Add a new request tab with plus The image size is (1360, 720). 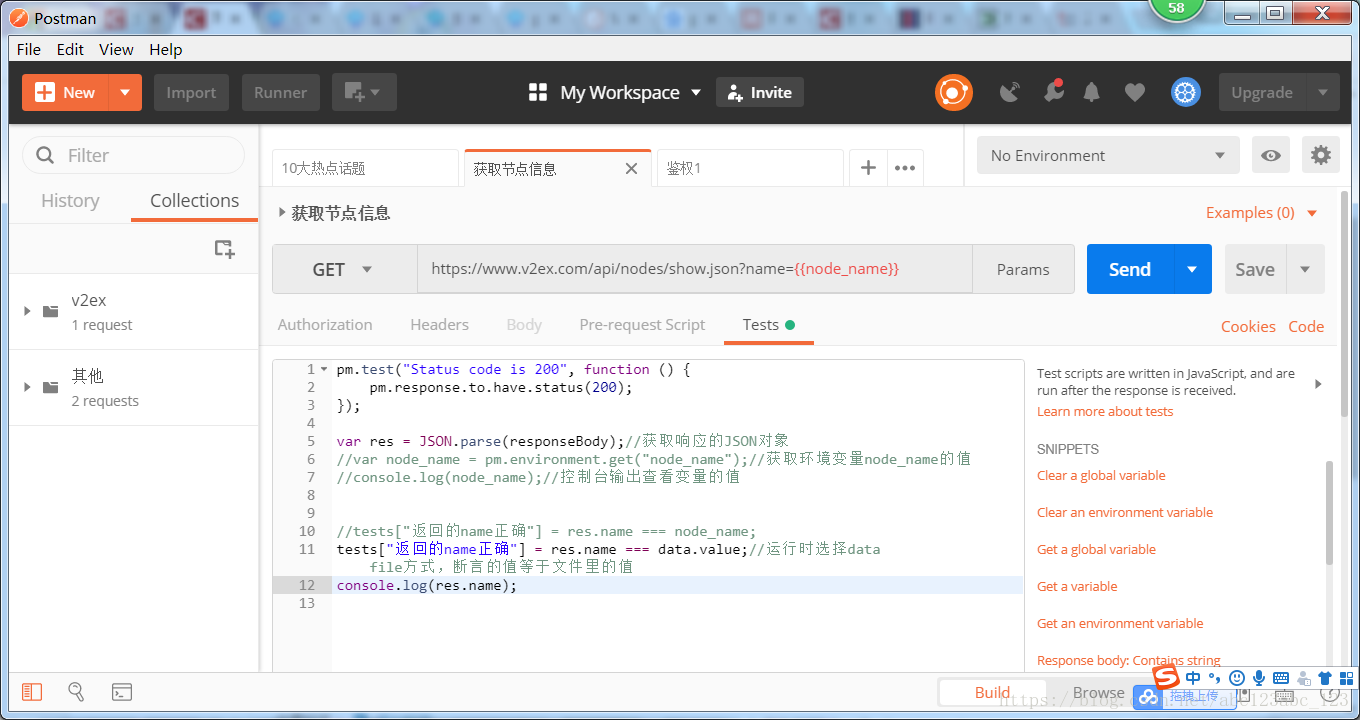click(868, 168)
